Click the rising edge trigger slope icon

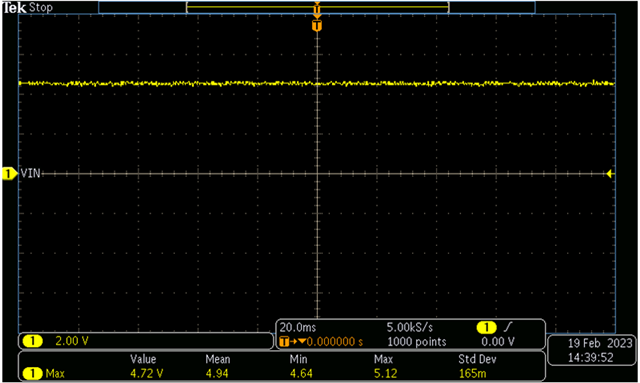(508, 327)
